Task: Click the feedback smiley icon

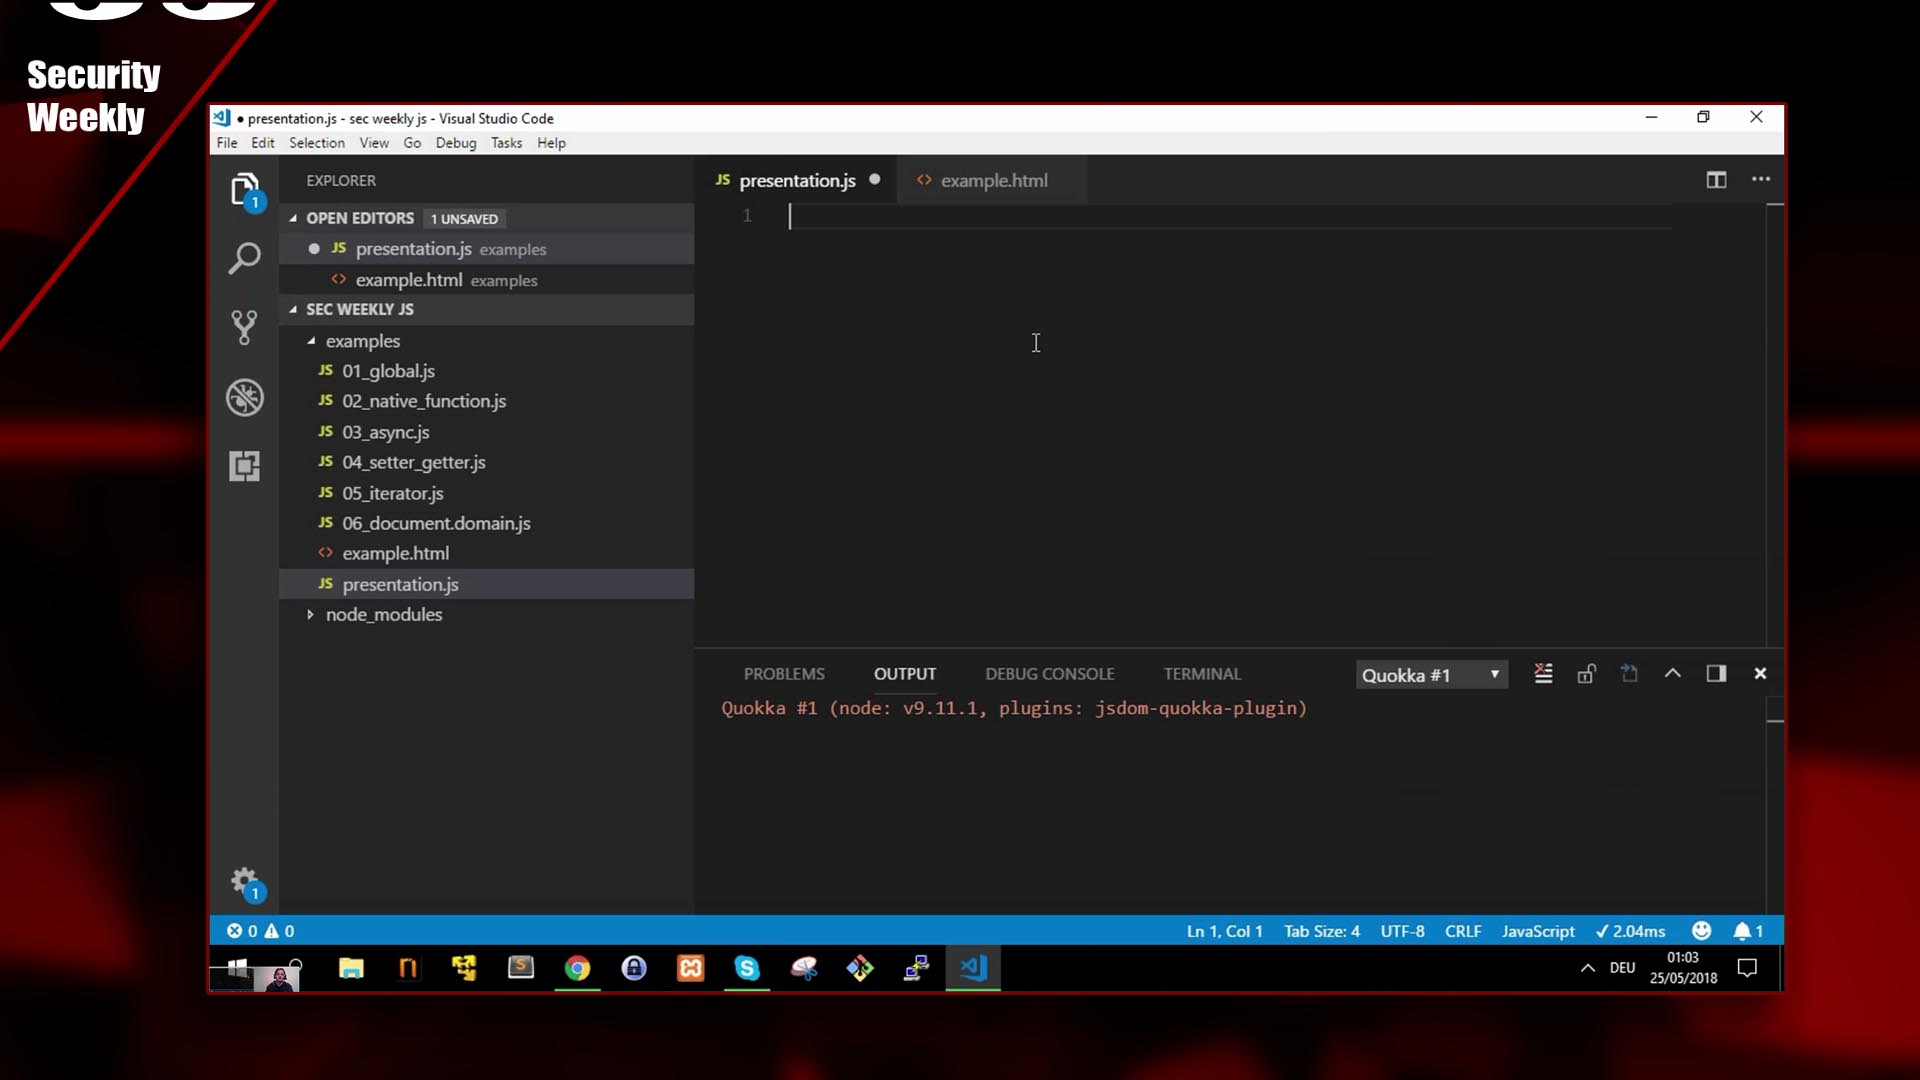Action: pos(1701,931)
